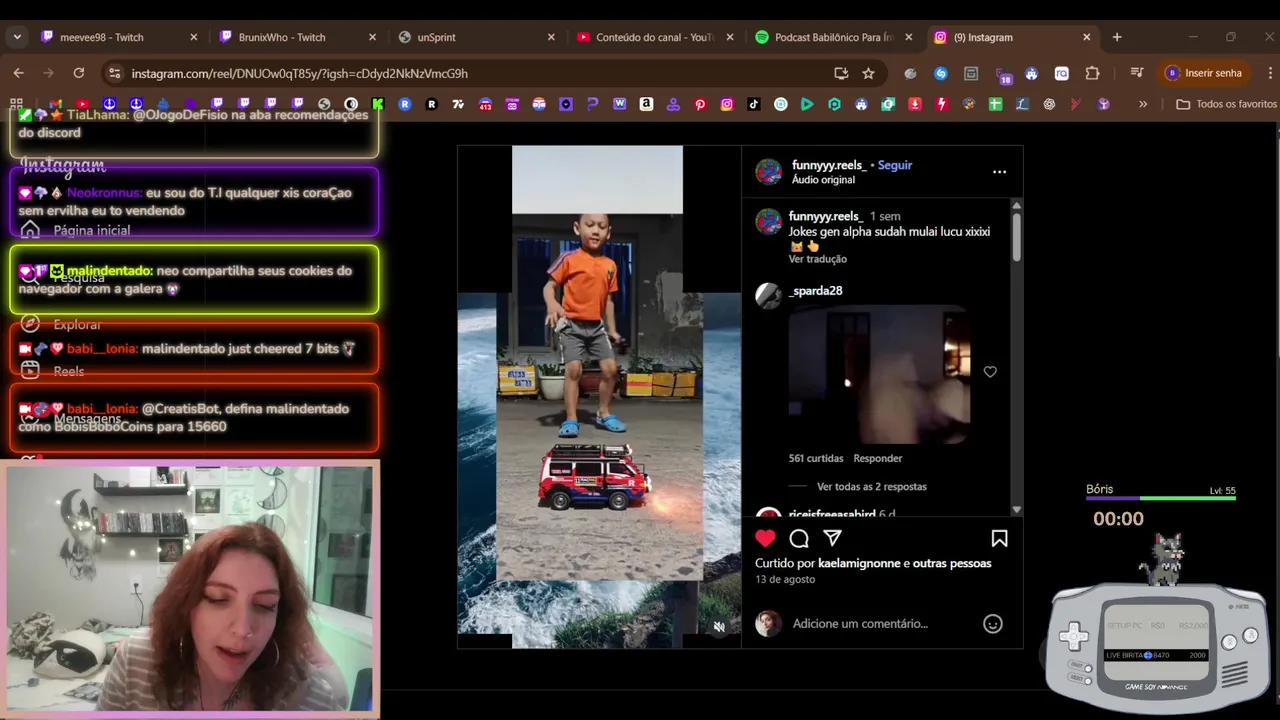
Task: Open _sparda28 username link
Action: (x=816, y=291)
